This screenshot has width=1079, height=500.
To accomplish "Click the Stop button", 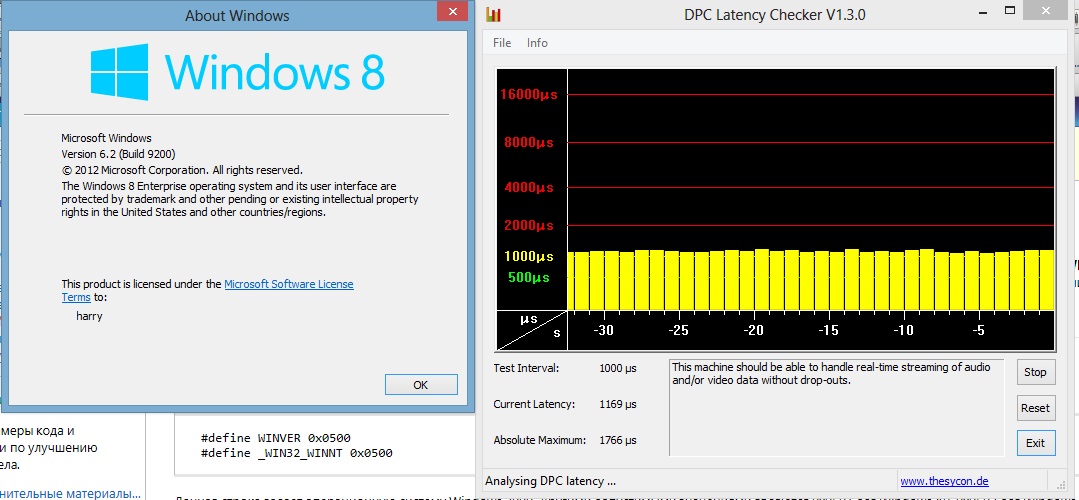I will pos(1035,372).
